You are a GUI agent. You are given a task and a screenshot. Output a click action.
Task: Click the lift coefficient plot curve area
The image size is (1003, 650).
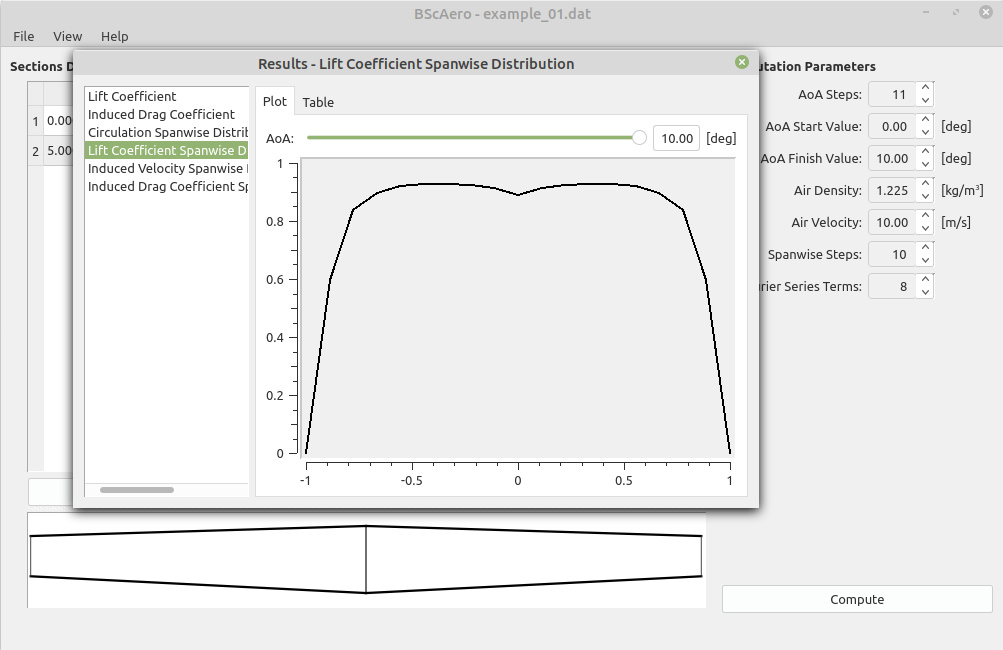[517, 307]
